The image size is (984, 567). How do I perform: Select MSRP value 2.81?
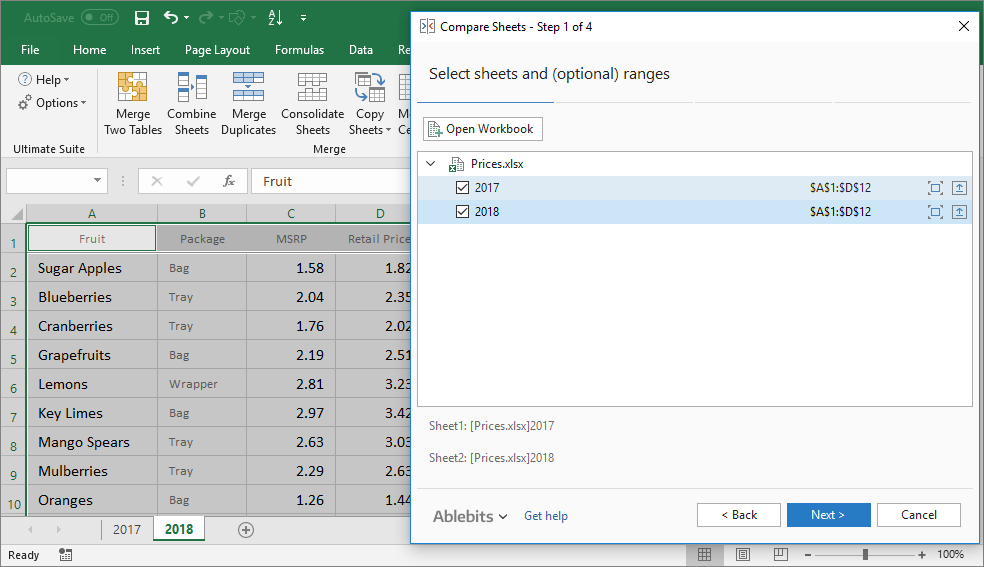tap(291, 384)
